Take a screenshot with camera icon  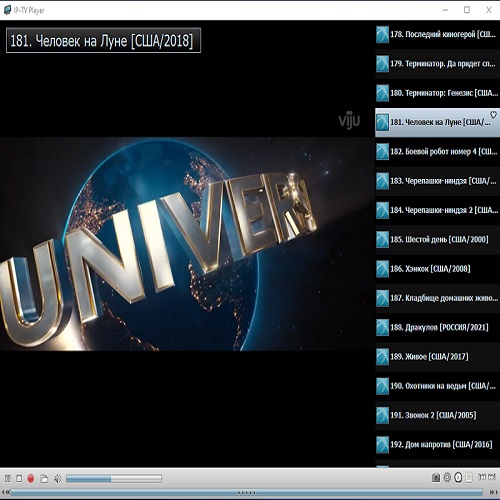click(436, 478)
